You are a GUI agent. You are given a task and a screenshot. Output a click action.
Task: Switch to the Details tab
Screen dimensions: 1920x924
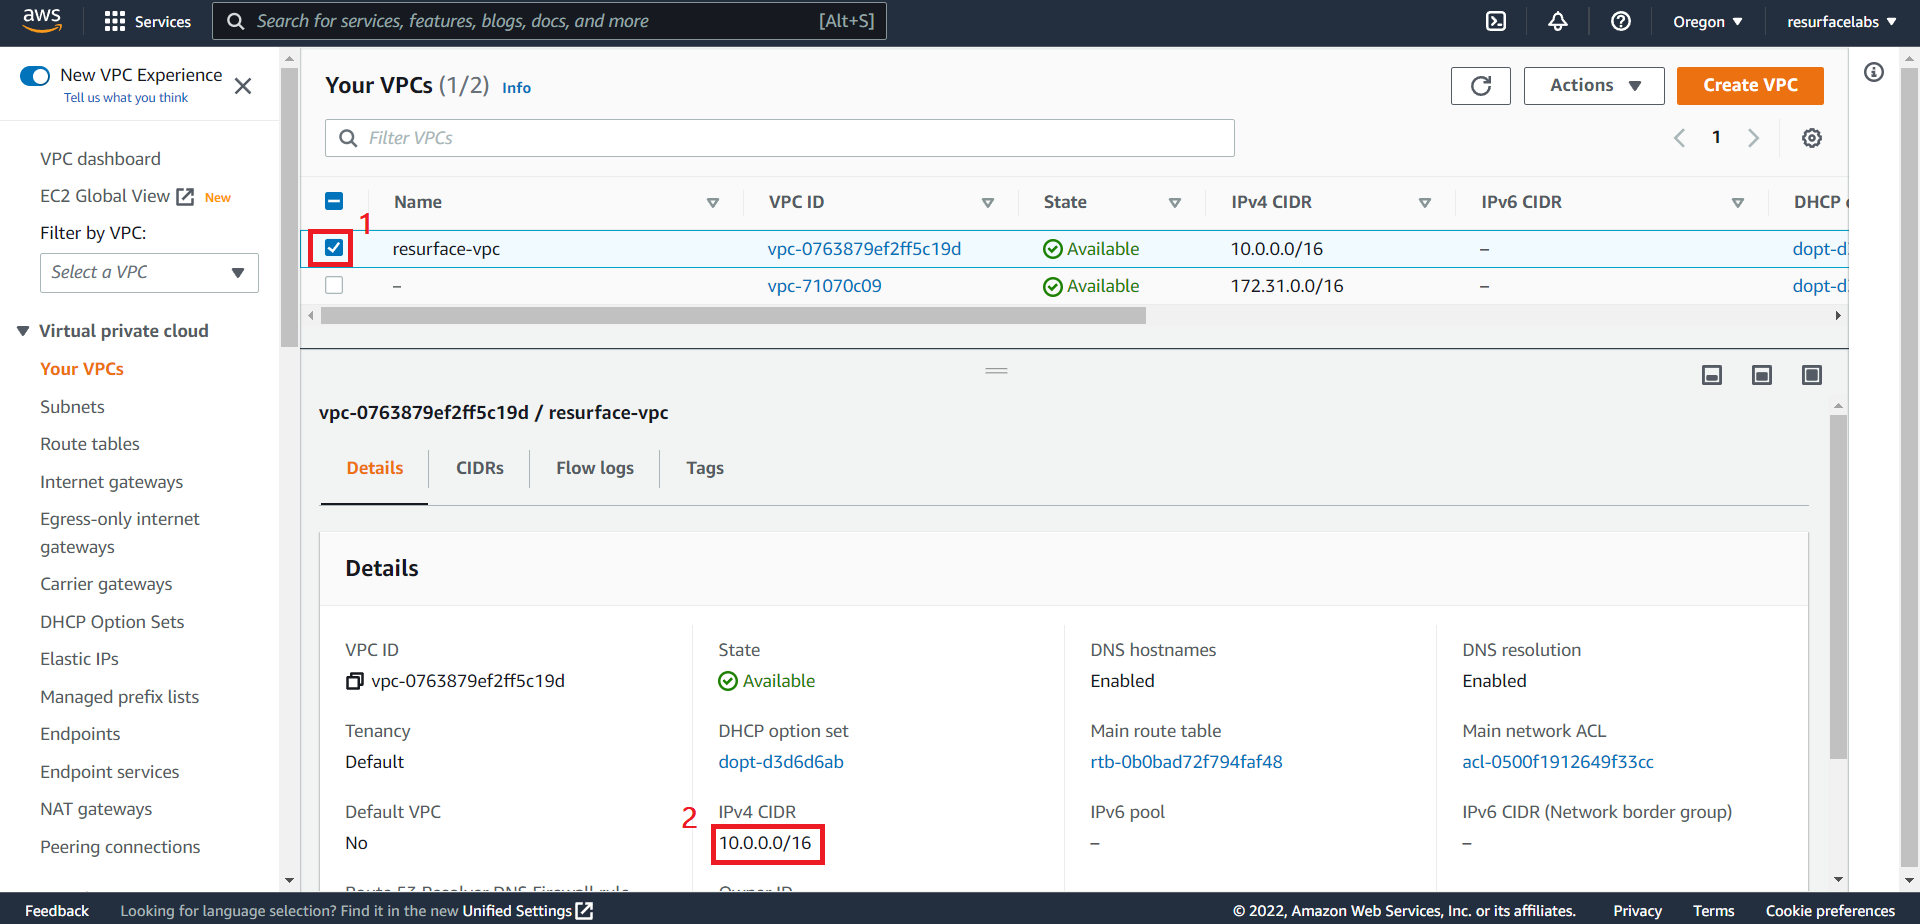375,468
